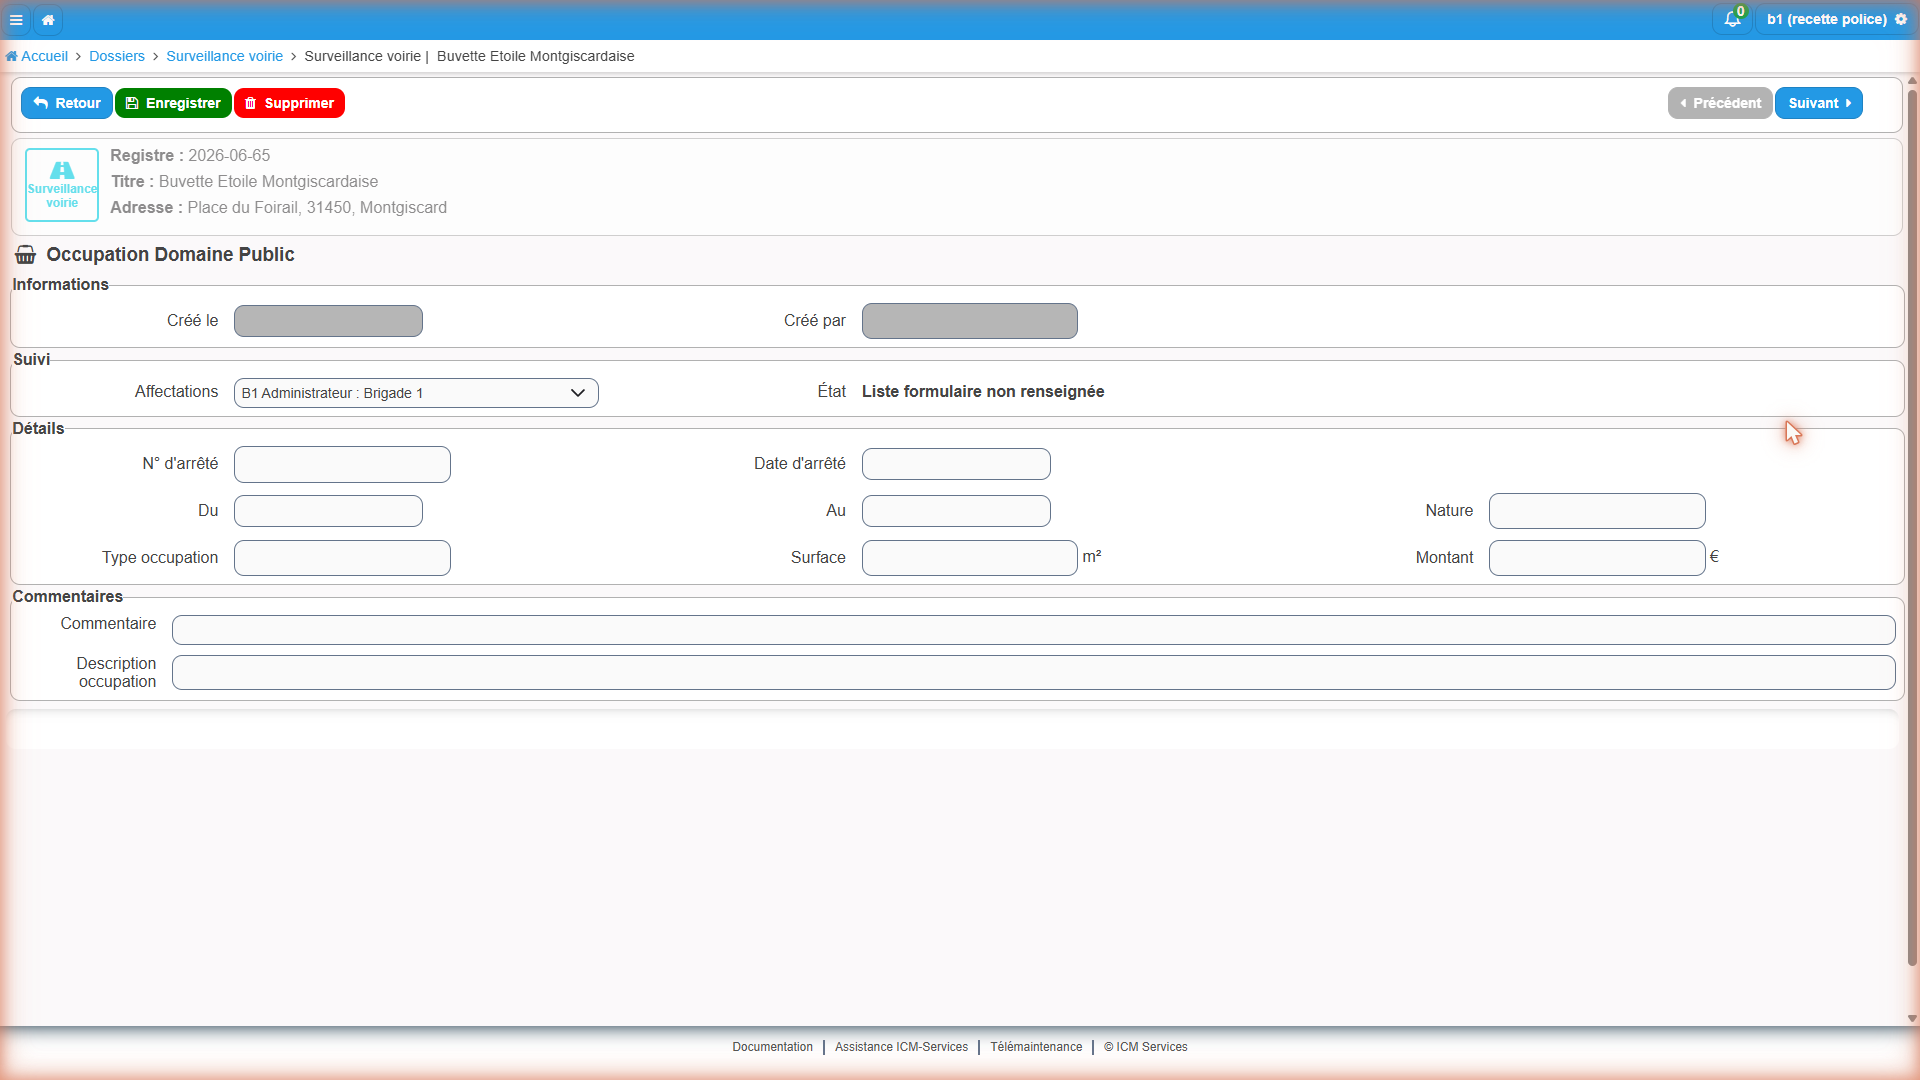Click the Occupation Domaine Public basket icon
The height and width of the screenshot is (1080, 1920).
click(x=25, y=255)
